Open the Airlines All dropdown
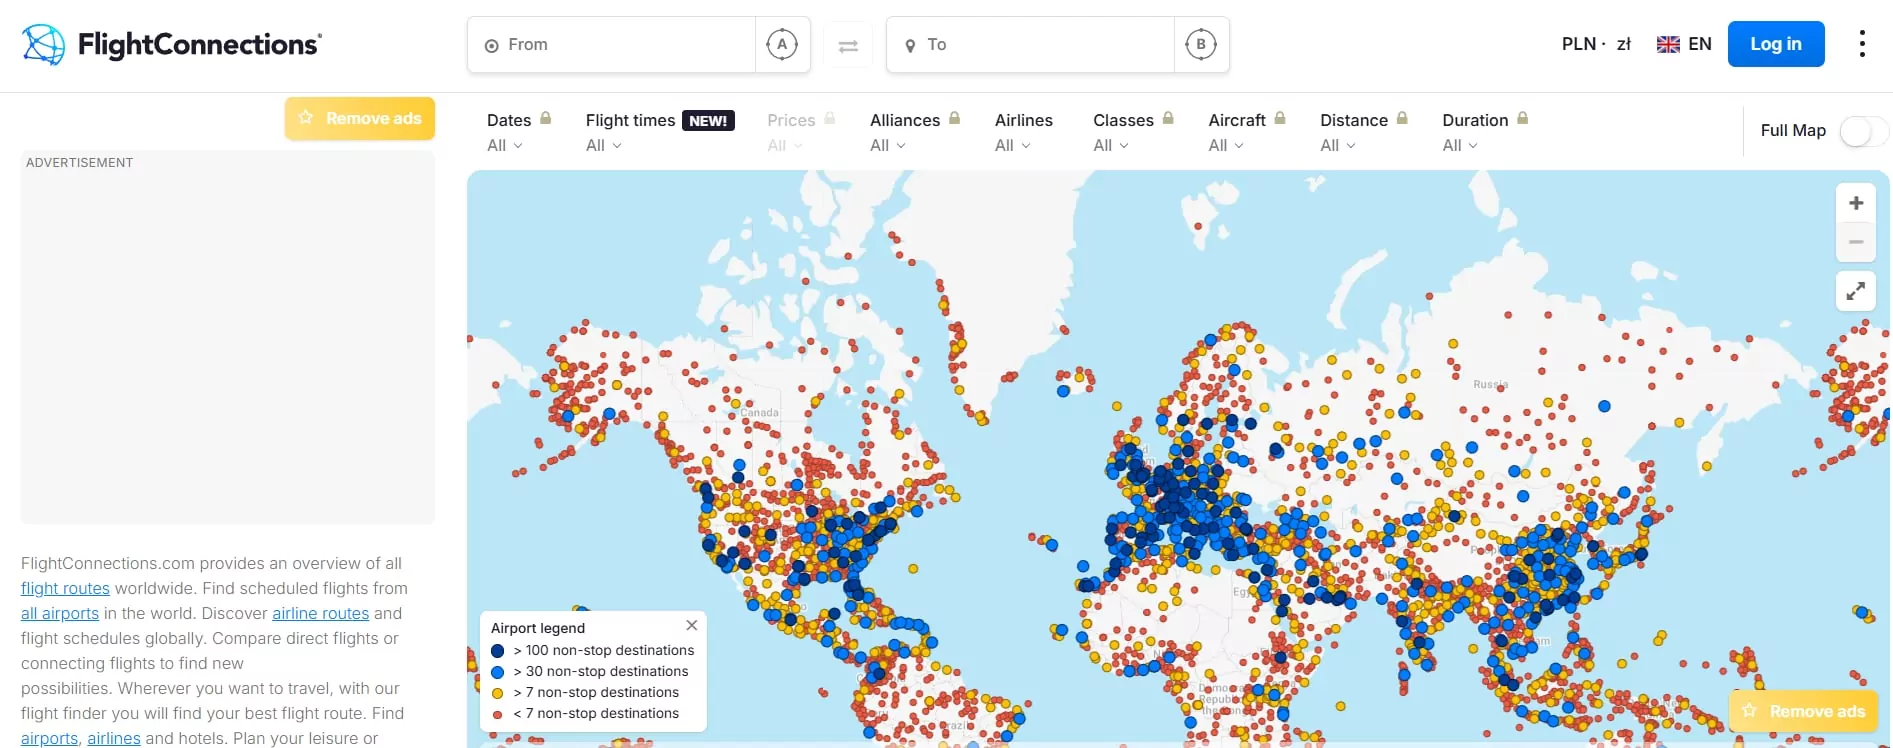This screenshot has height=748, width=1893. tap(1013, 146)
